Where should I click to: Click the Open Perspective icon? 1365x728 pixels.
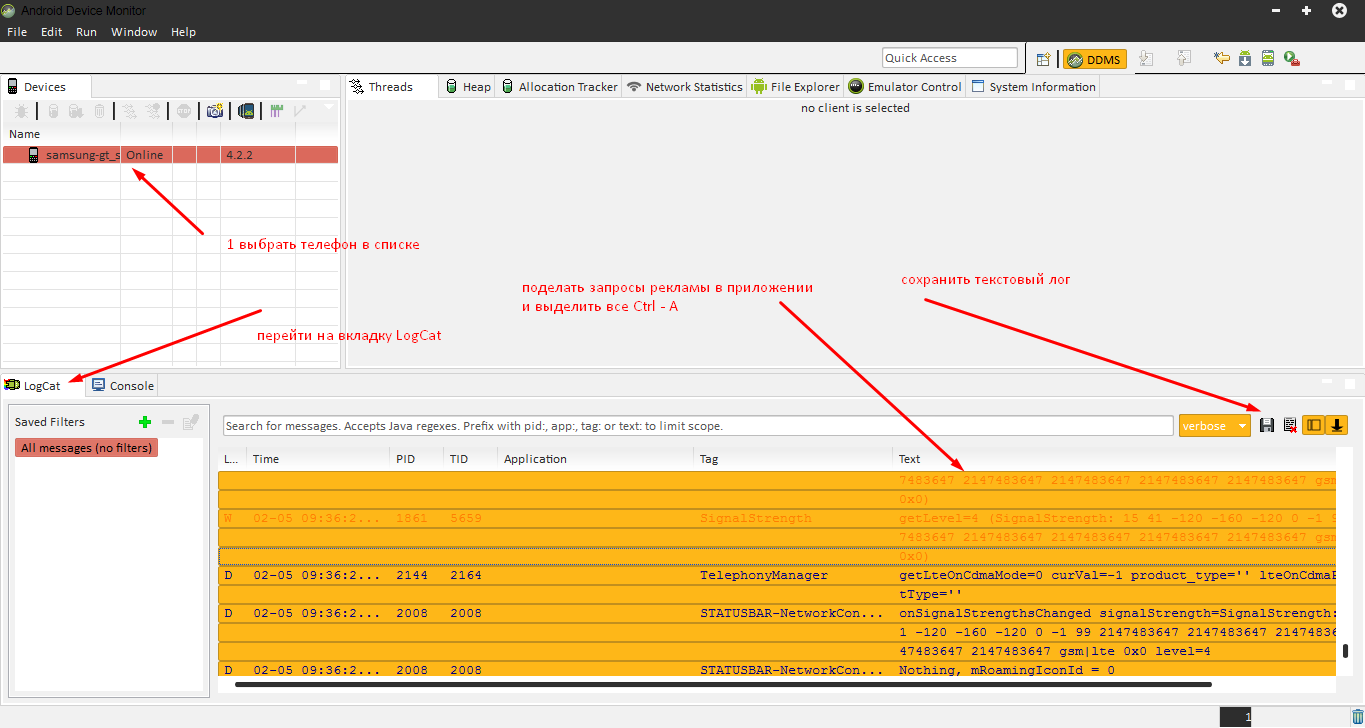1043,59
